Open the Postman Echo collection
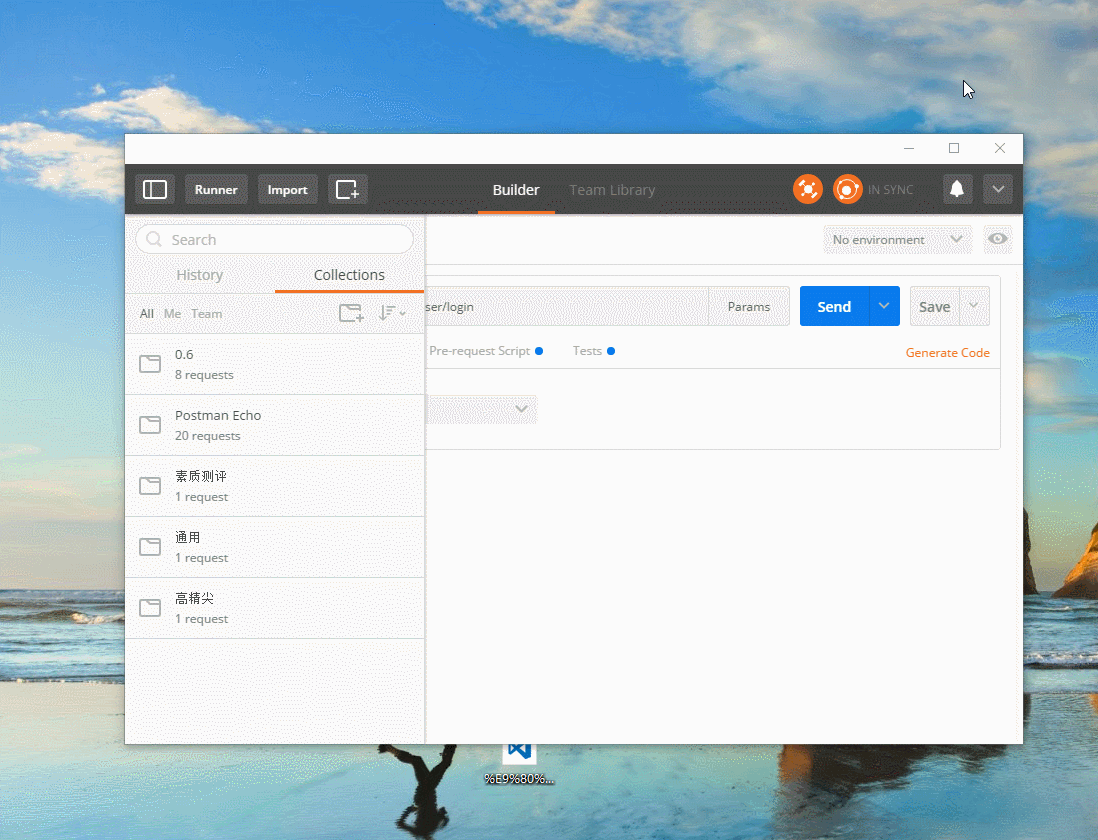The height and width of the screenshot is (840, 1098). 274,425
